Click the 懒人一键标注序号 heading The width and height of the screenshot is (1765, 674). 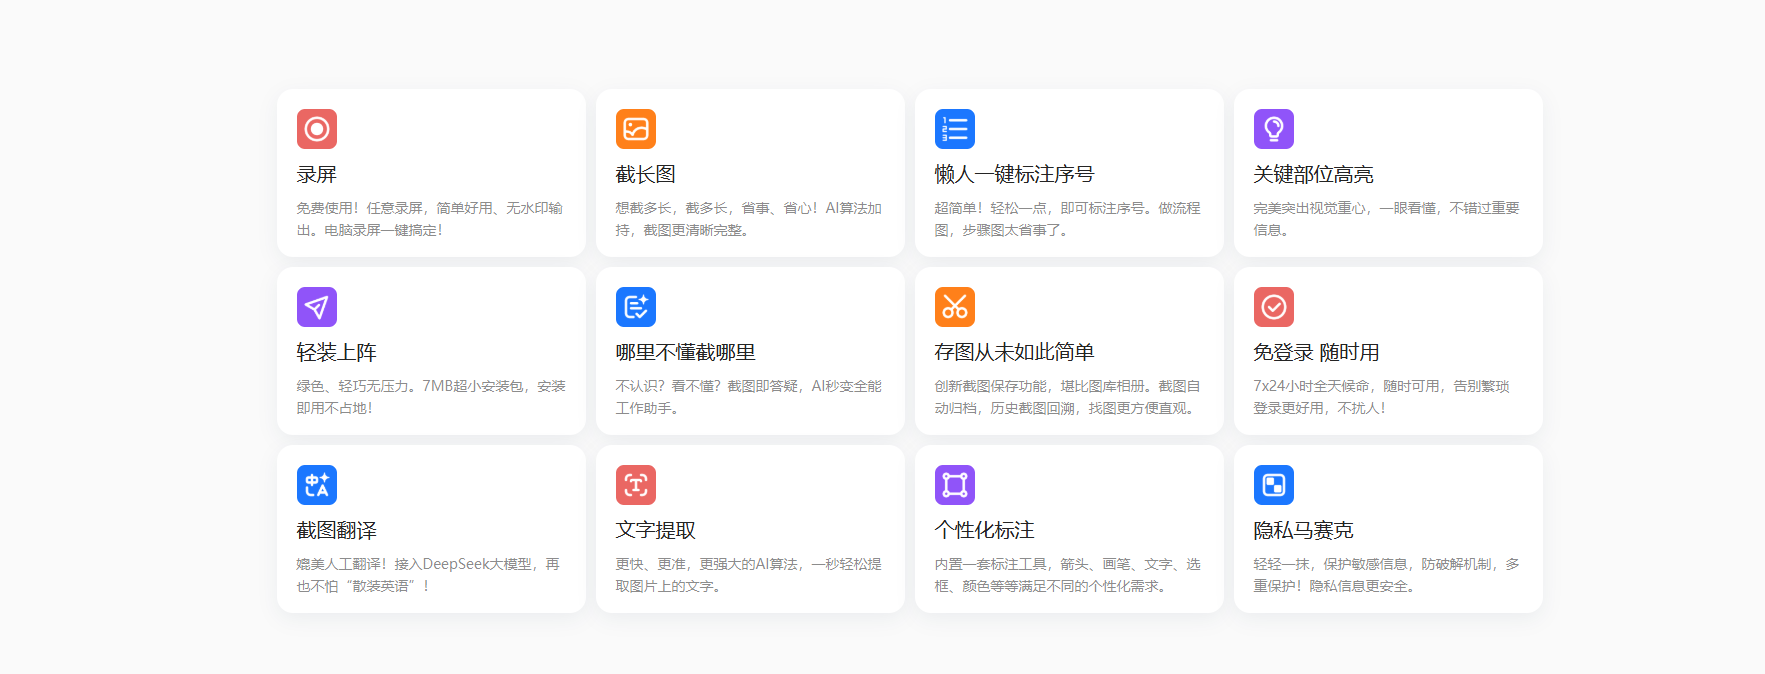click(1014, 175)
